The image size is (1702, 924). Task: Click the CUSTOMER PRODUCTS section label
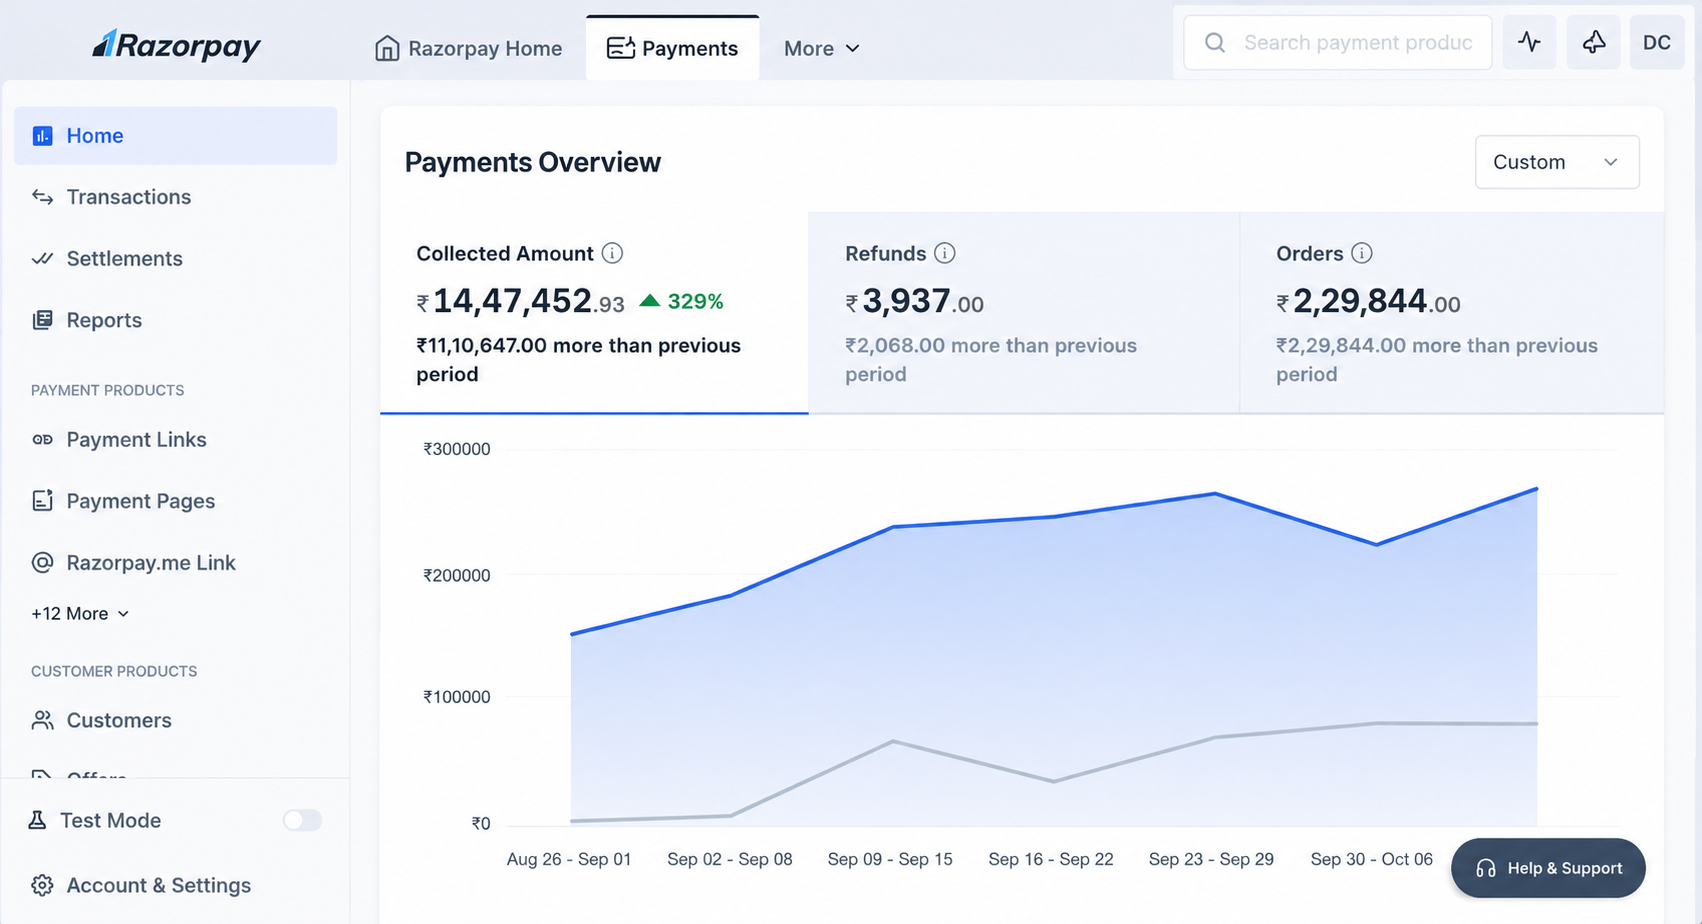click(x=114, y=671)
